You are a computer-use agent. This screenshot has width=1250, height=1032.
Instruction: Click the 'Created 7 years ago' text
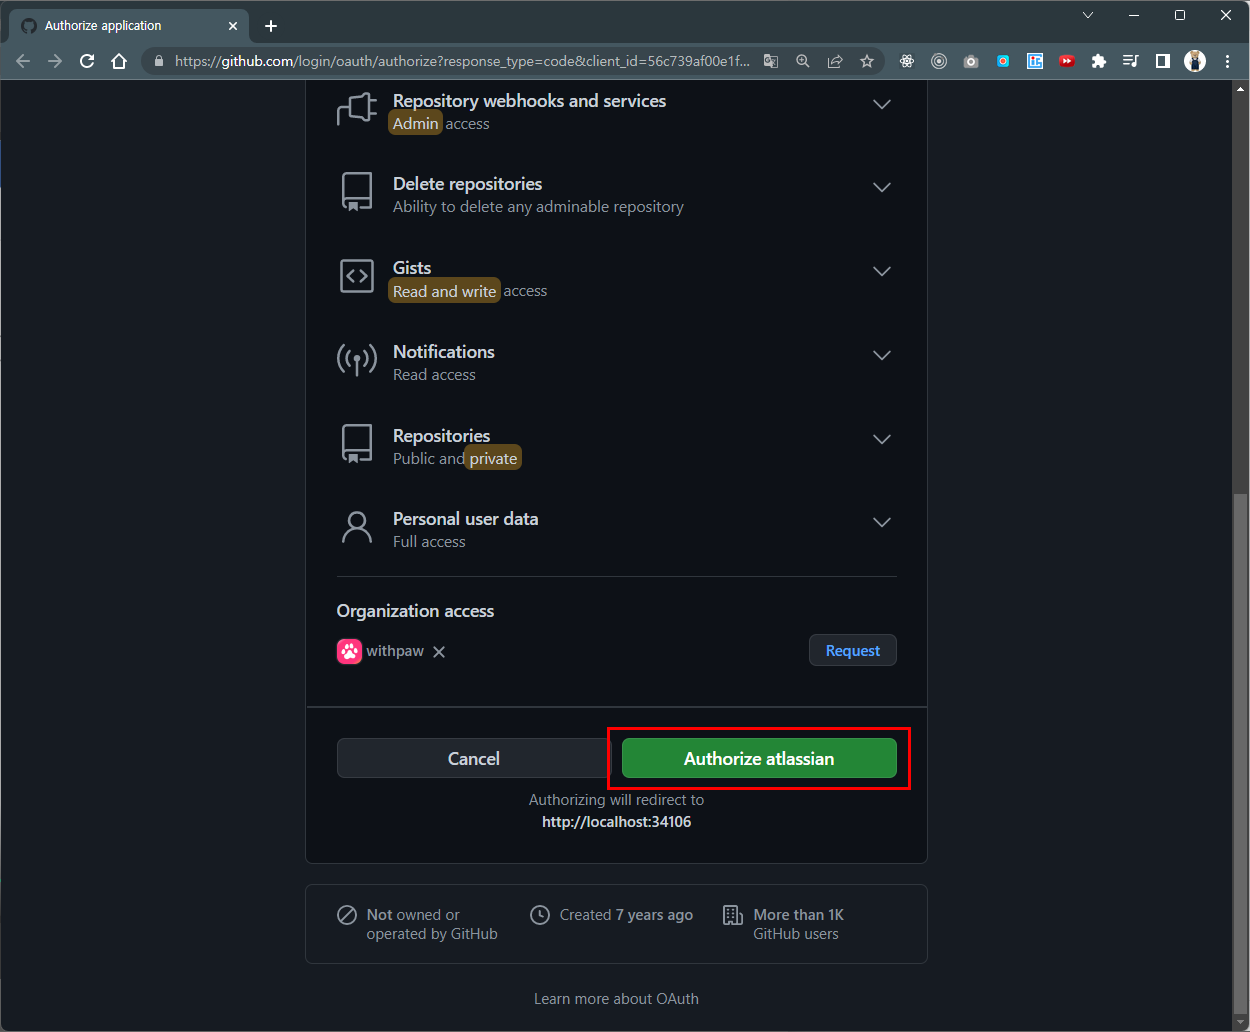(x=626, y=915)
